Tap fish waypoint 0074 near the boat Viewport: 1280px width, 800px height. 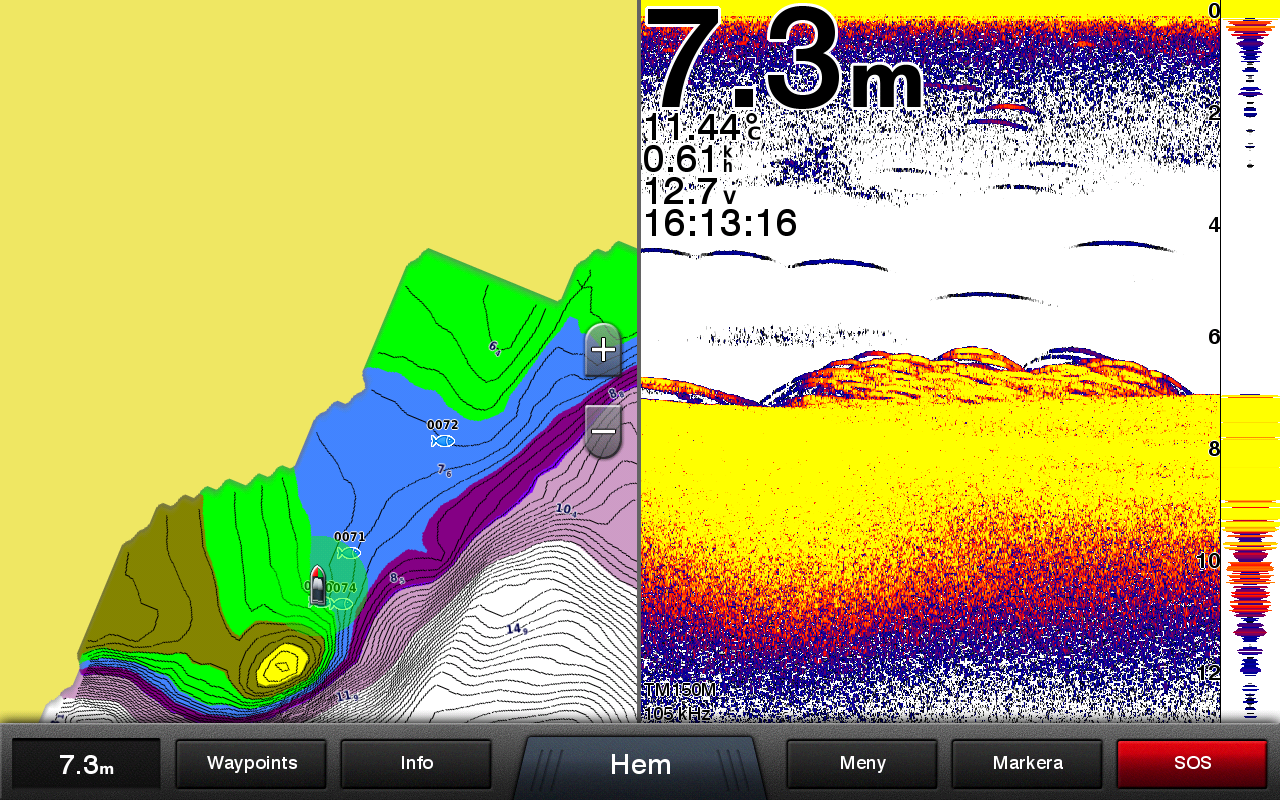(x=341, y=603)
